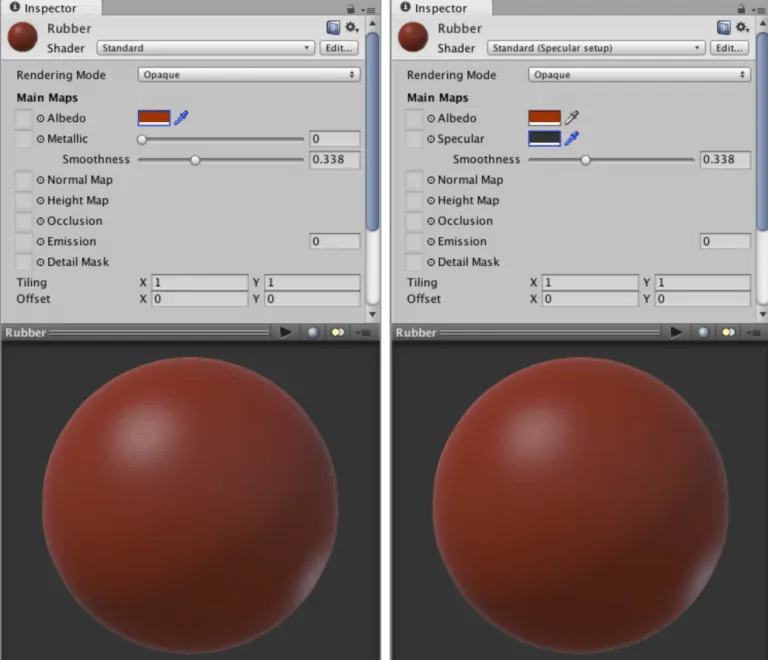
Task: Open help book icon in right Inspector
Action: [723, 27]
